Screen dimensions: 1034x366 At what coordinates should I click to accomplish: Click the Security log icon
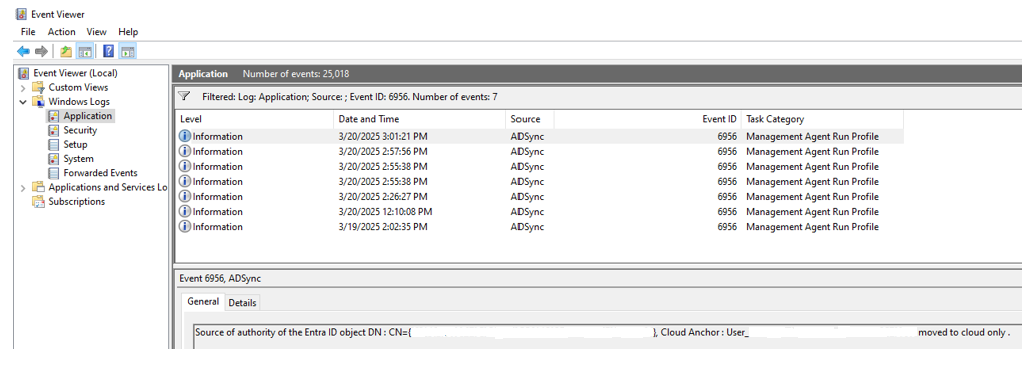coord(53,130)
